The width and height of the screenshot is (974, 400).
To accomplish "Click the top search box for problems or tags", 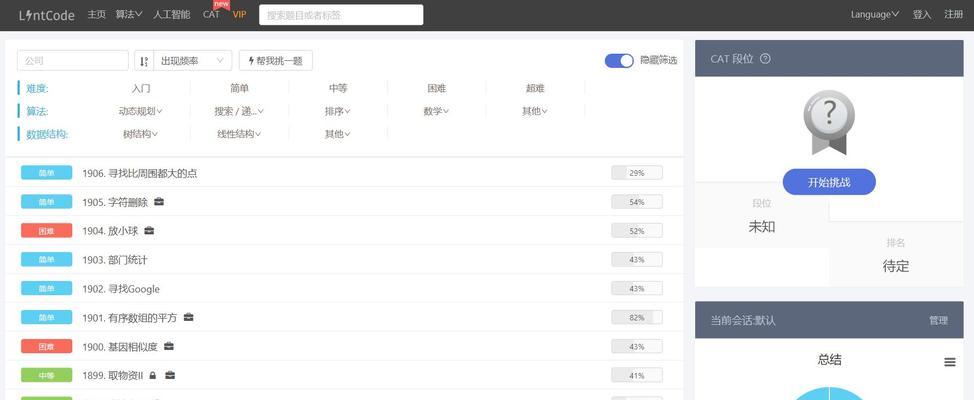I will 341,15.
